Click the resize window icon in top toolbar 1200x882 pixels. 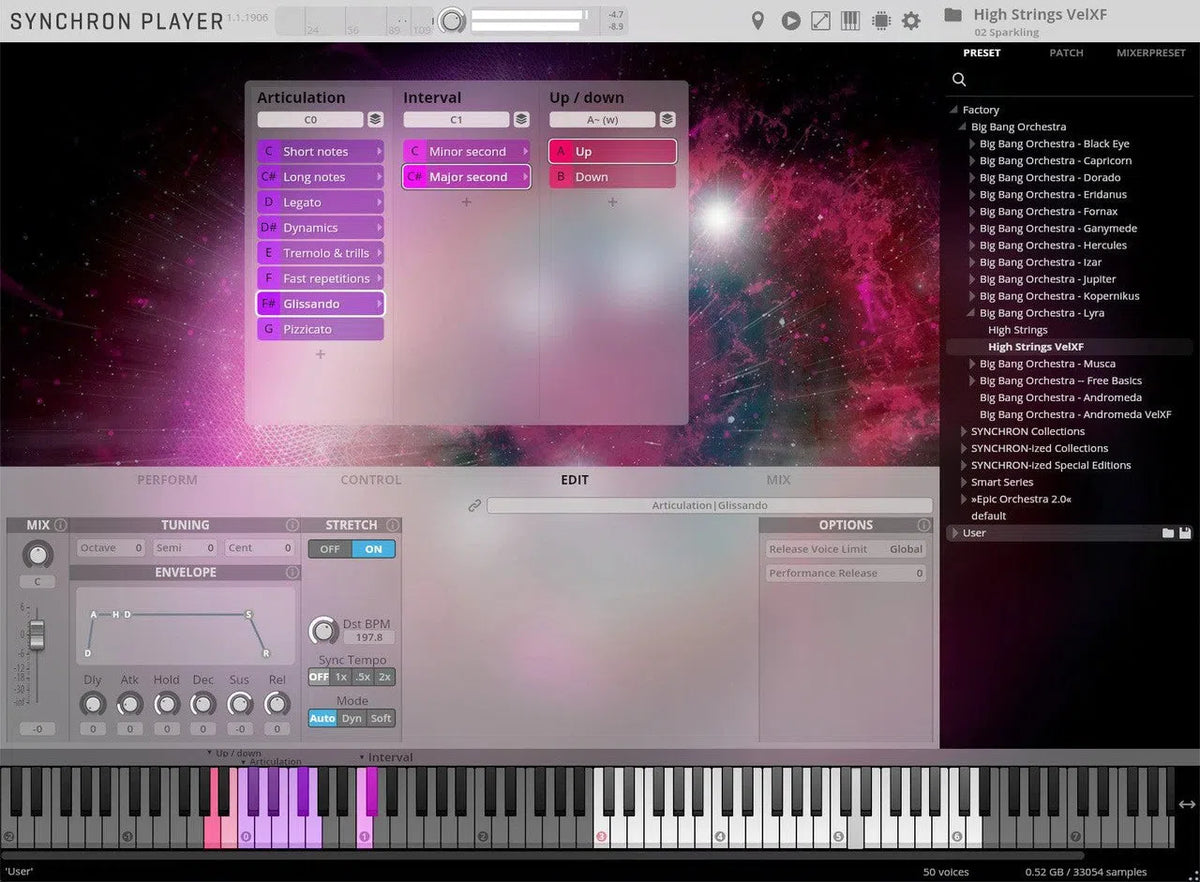coord(820,20)
